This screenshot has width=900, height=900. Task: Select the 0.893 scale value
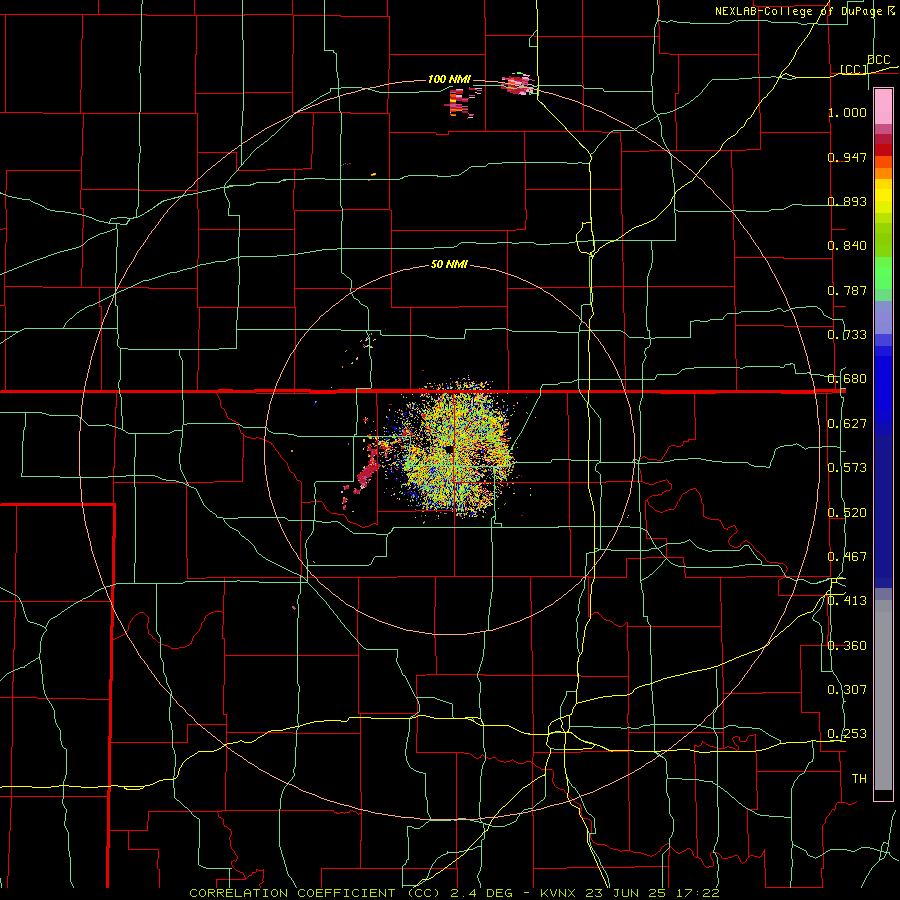[847, 201]
